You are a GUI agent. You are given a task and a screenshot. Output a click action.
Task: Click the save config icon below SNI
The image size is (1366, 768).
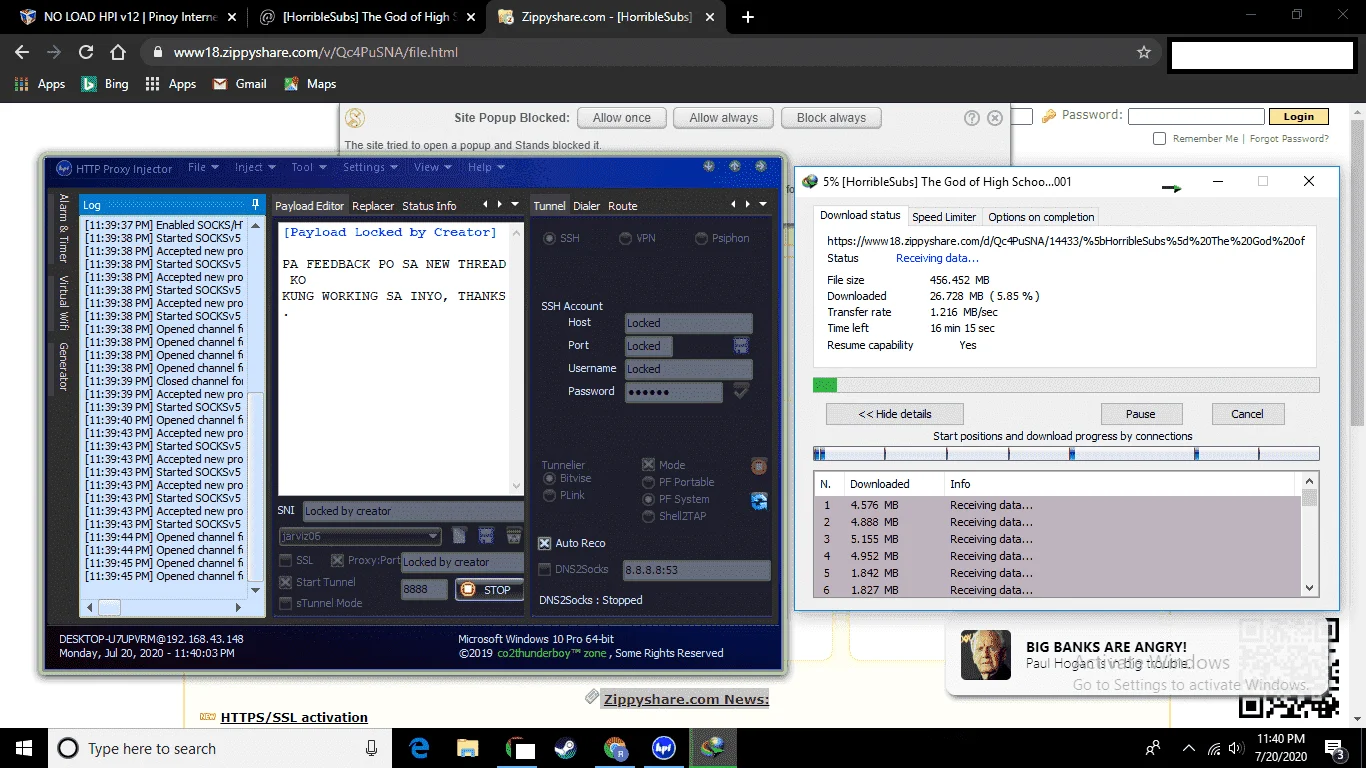pyautogui.click(x=486, y=536)
